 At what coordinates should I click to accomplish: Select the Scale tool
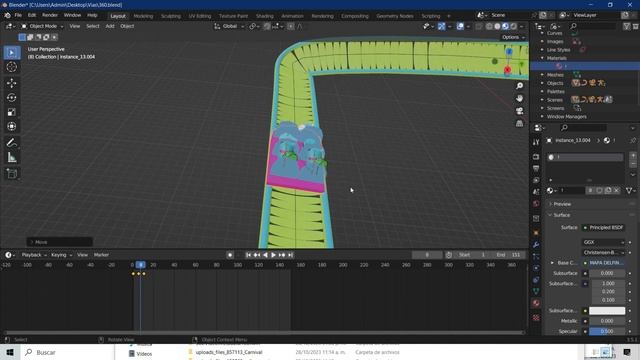click(11, 112)
